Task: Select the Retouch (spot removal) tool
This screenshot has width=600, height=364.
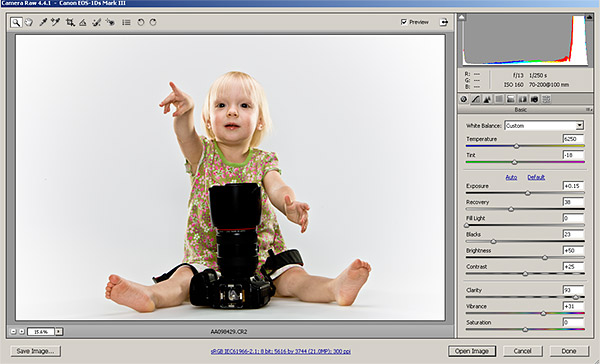Action: click(x=96, y=22)
